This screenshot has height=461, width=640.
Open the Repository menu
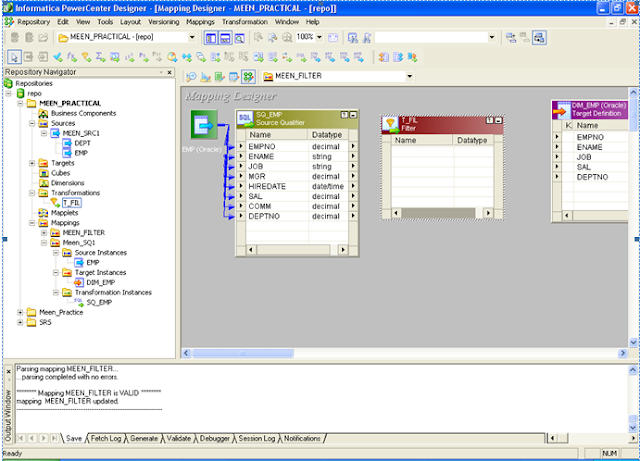(33, 22)
